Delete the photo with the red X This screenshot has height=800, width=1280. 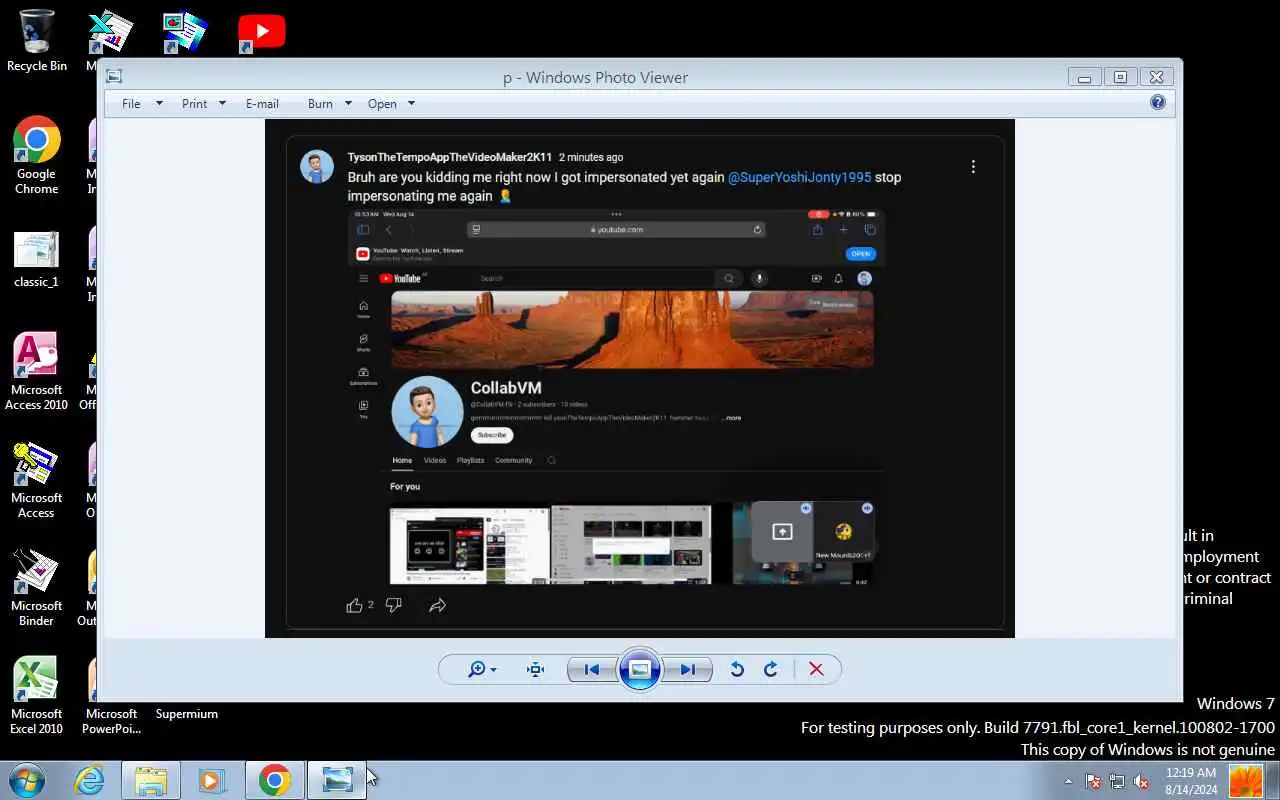(816, 669)
